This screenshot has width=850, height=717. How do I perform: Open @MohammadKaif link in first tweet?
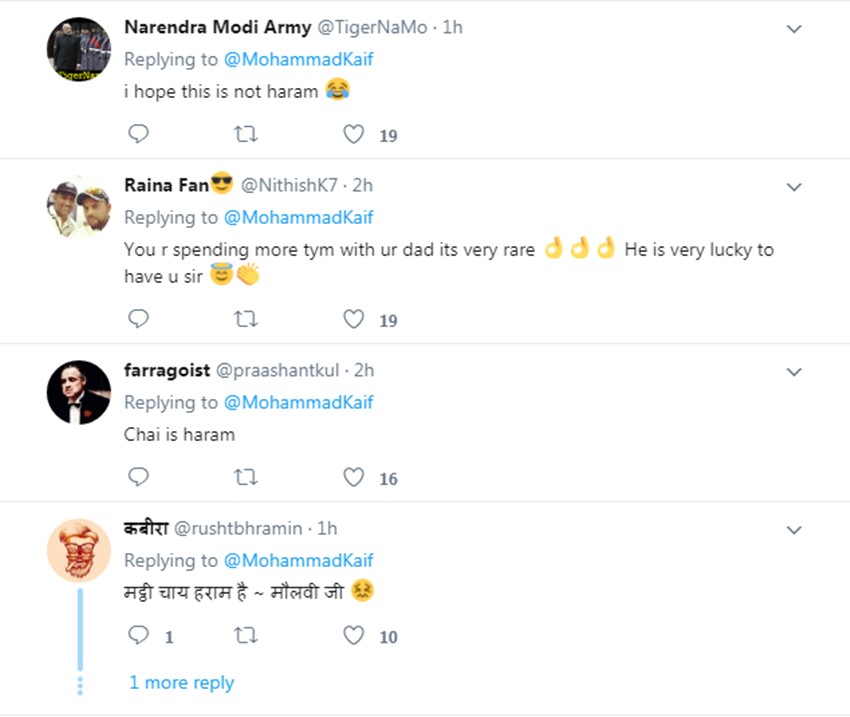[298, 59]
